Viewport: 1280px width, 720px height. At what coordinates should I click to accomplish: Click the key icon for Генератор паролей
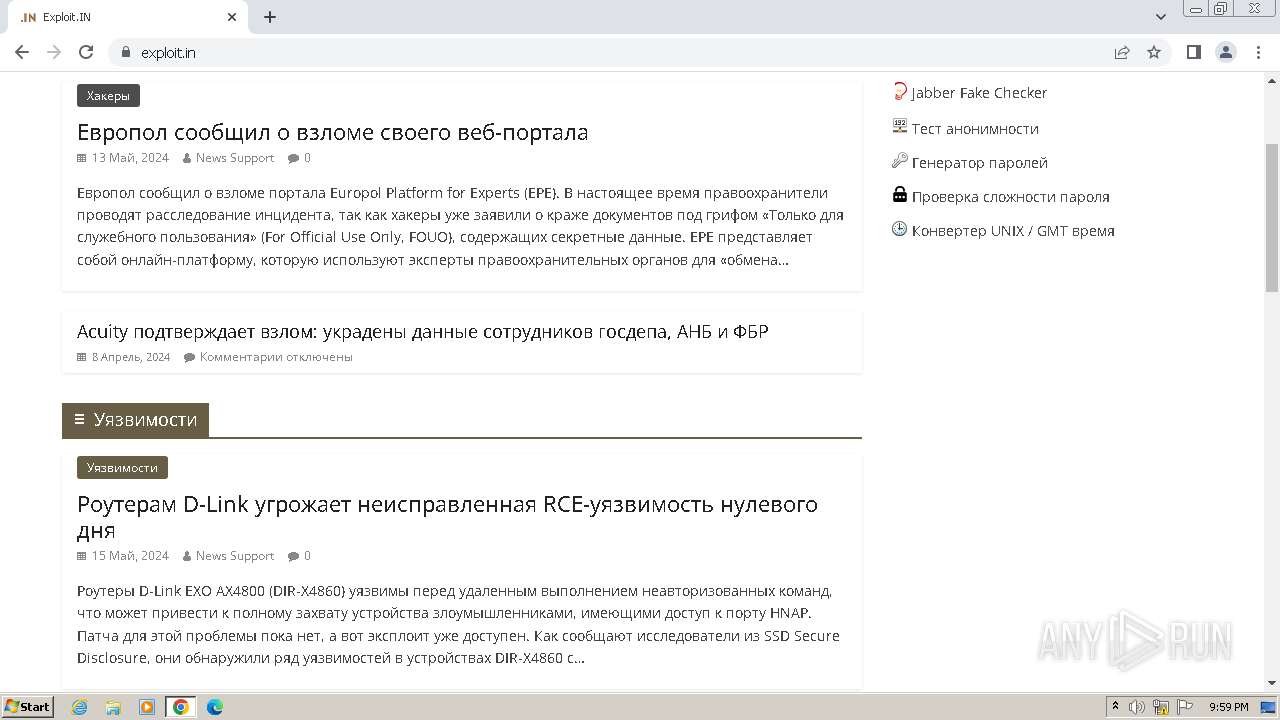[900, 161]
